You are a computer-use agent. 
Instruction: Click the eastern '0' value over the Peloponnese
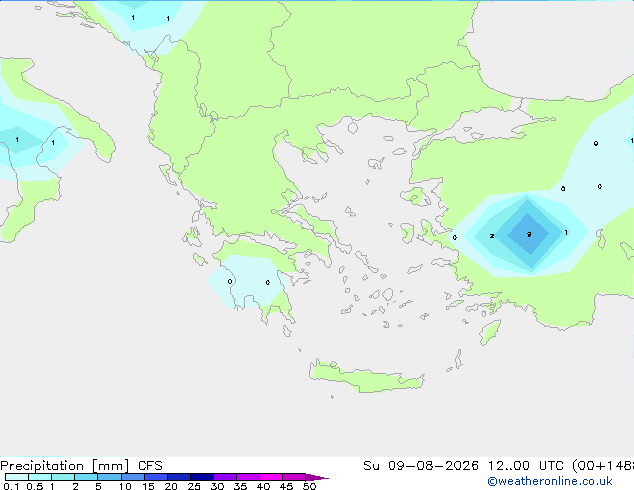267,282
